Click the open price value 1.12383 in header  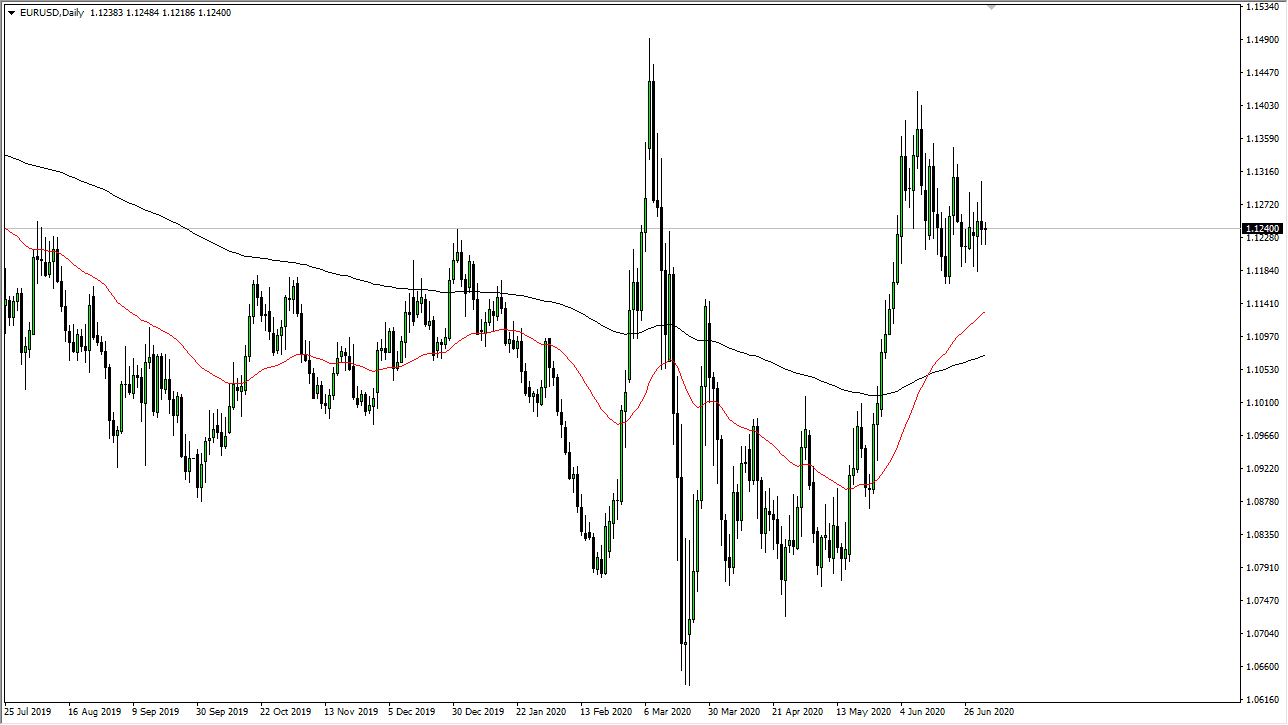click(105, 13)
